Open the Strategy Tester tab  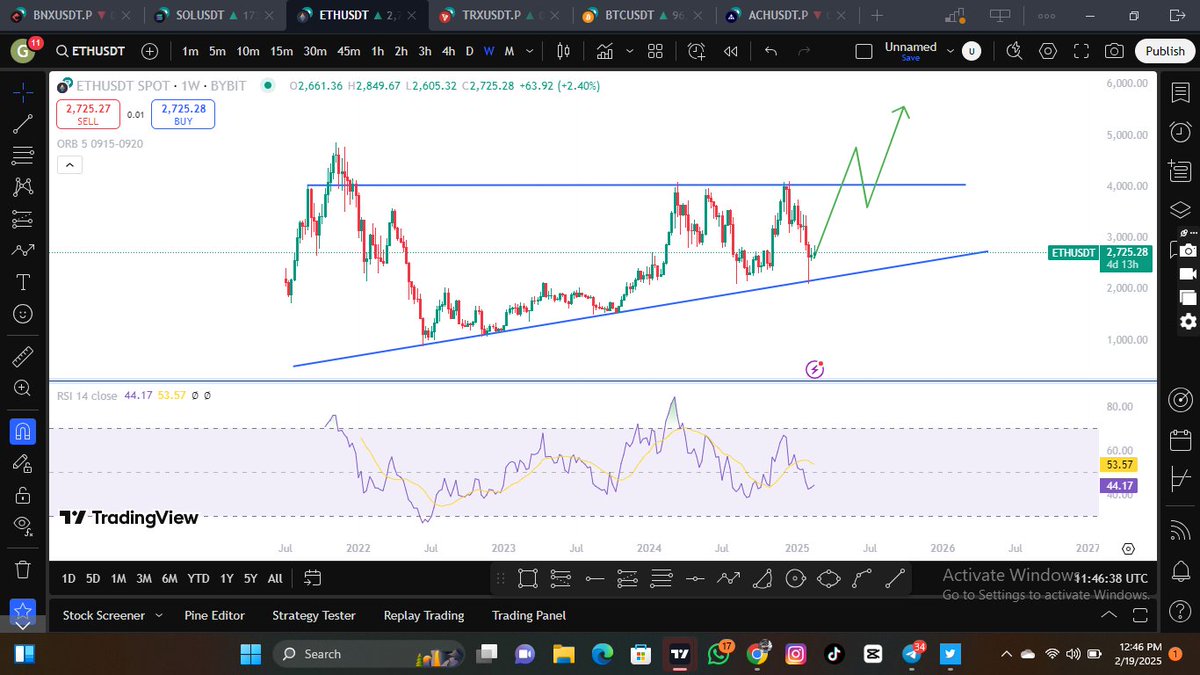(314, 615)
